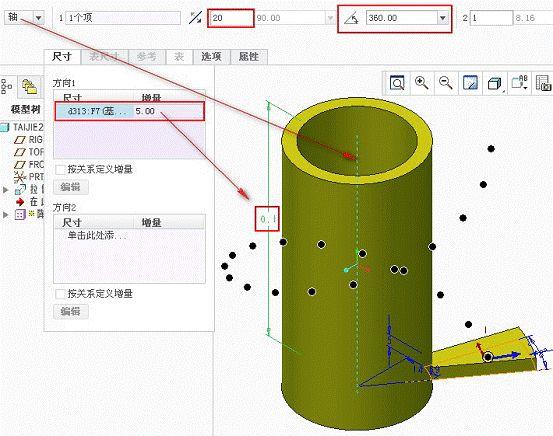Open the Display Style cube icon
Image resolution: width=553 pixels, height=436 pixels.
coord(494,84)
